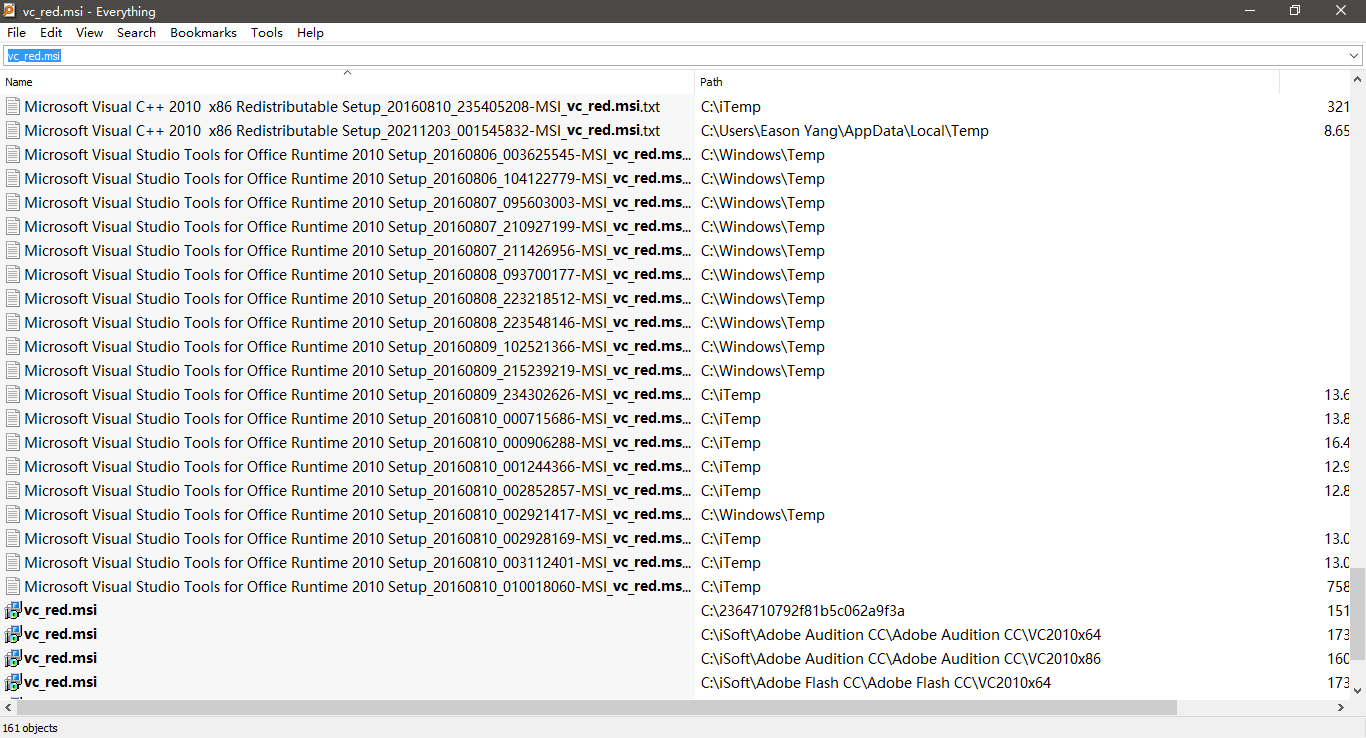Click the text file icon of the 20160810_235405208 log
Image resolution: width=1366 pixels, height=738 pixels.
13,106
